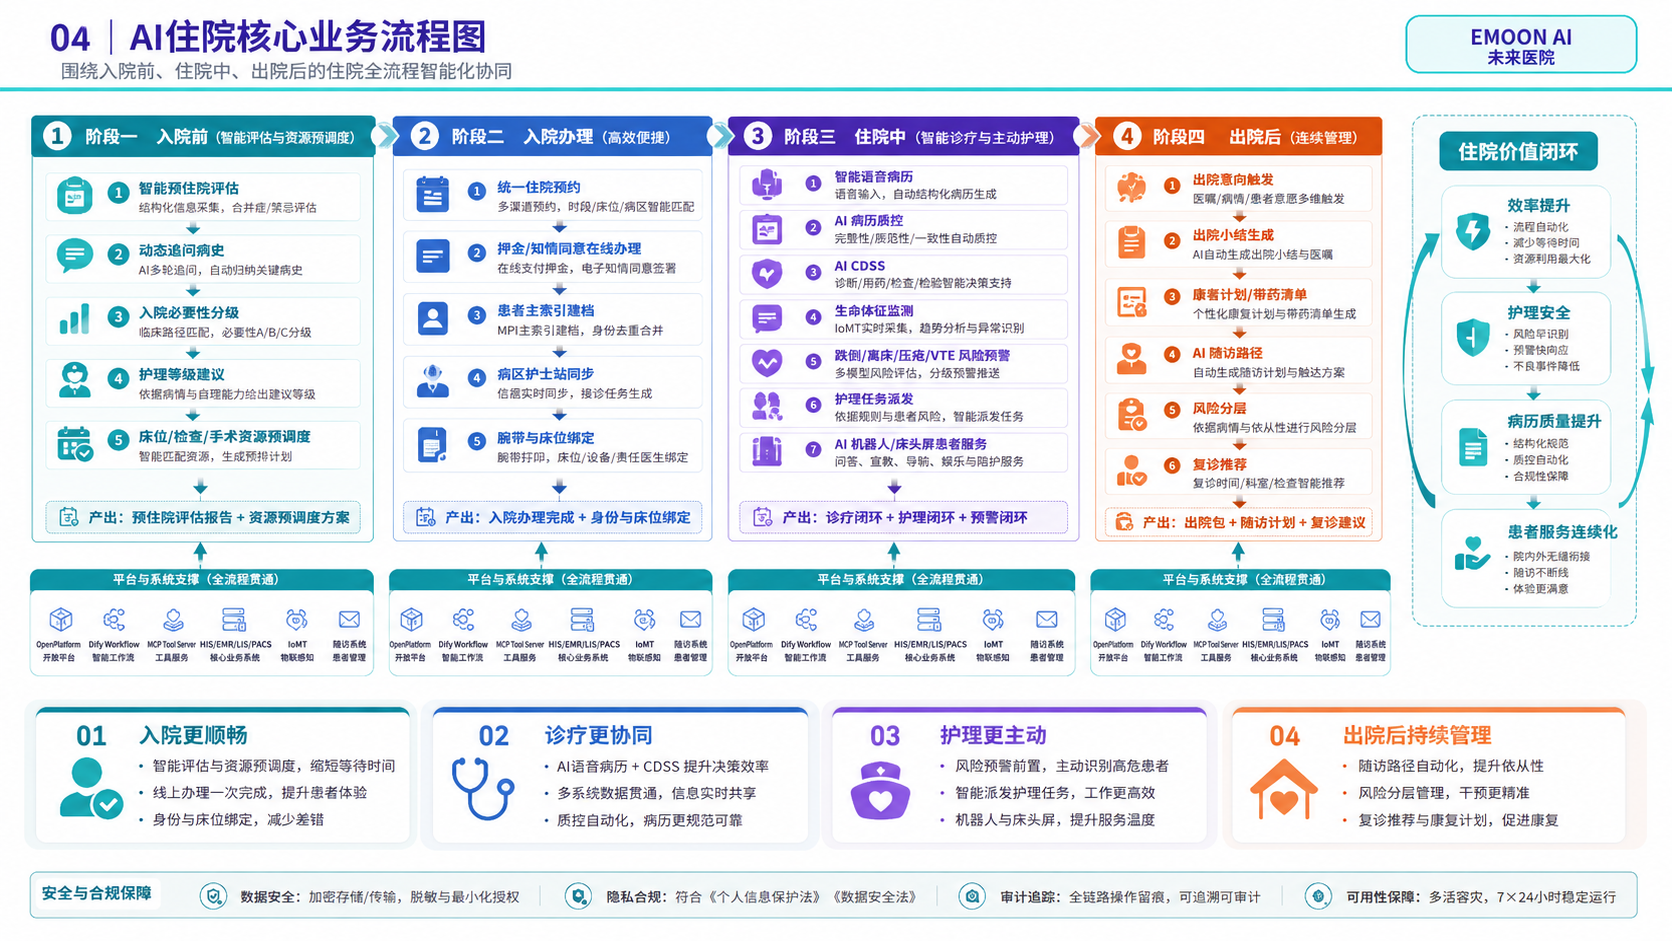Click the 智能预住院评估 clipboard icon

click(74, 196)
